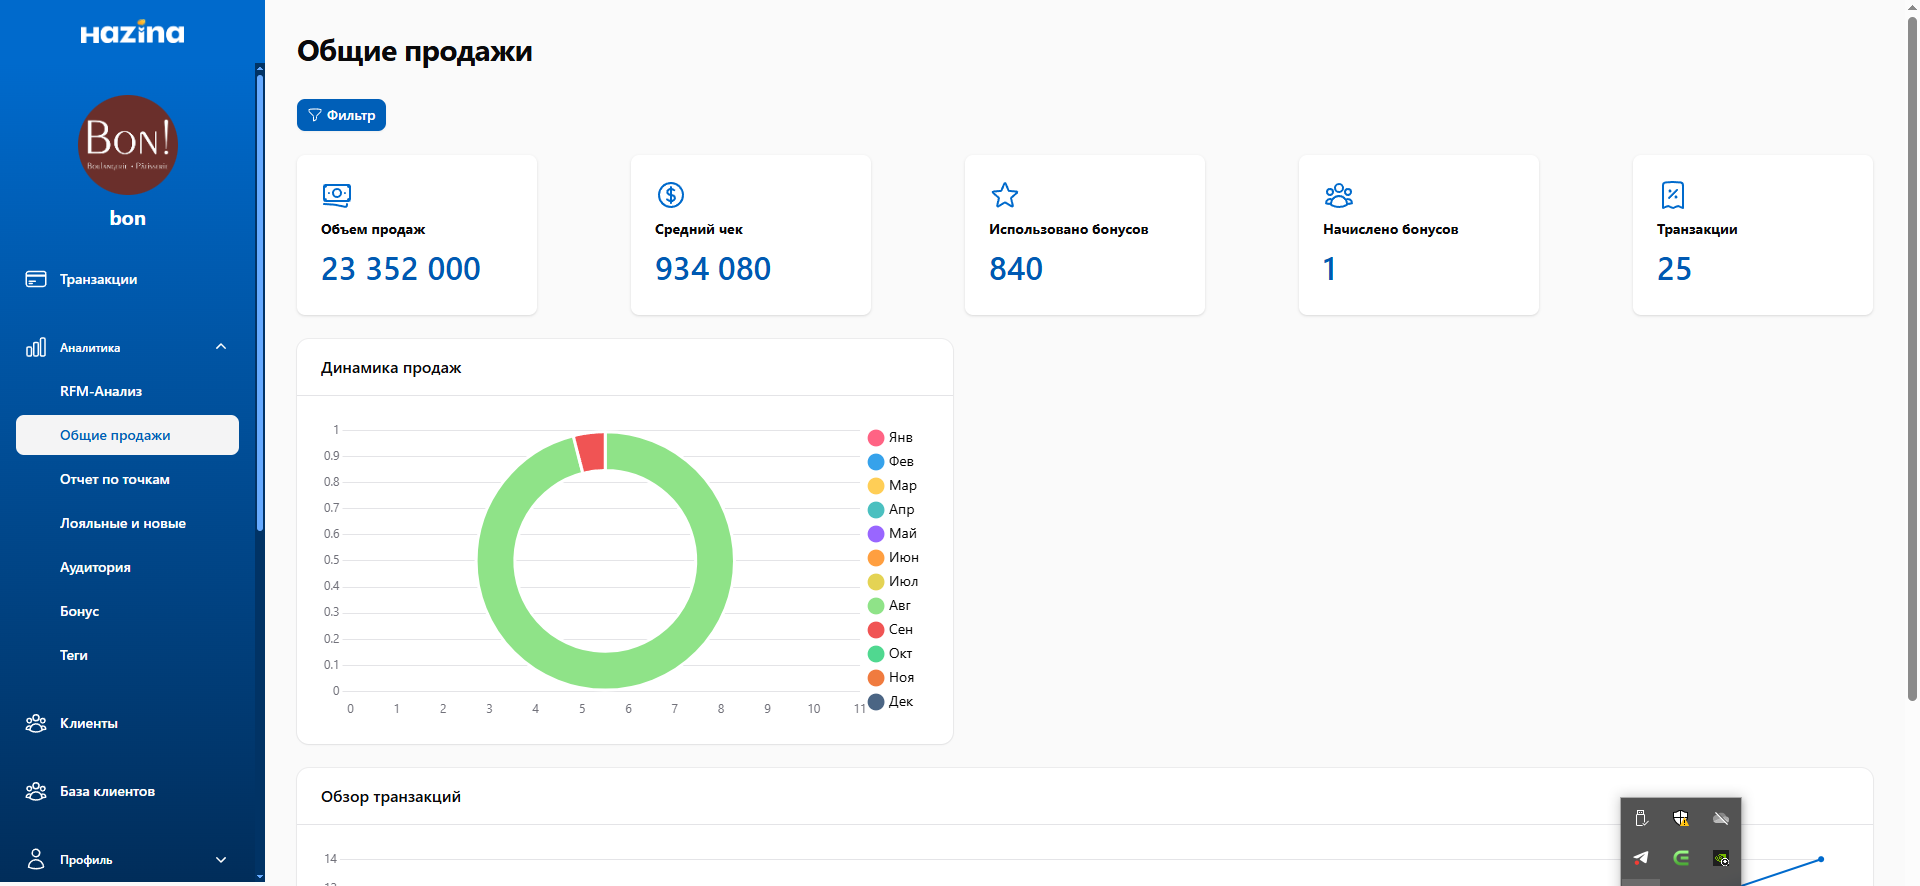Viewport: 1920px width, 886px height.
Task: Click the Клиенты people icon
Action: (36, 723)
